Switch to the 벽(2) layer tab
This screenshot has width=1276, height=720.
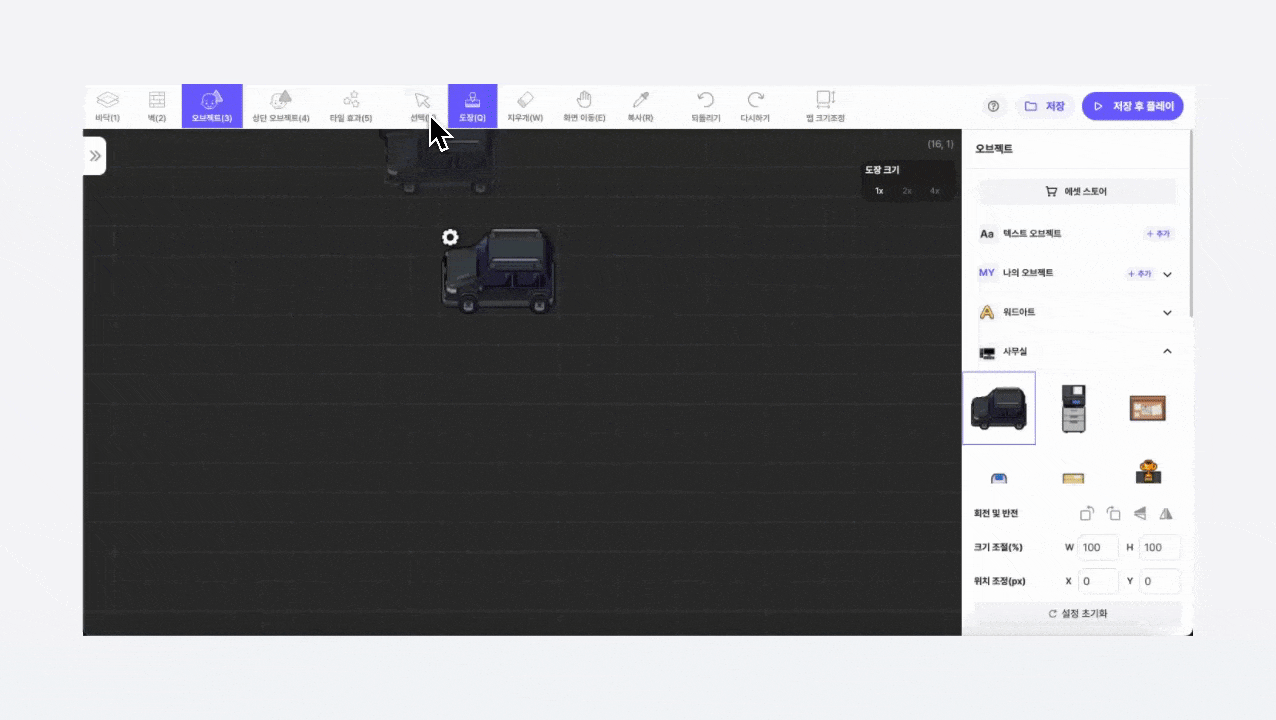[x=157, y=106]
